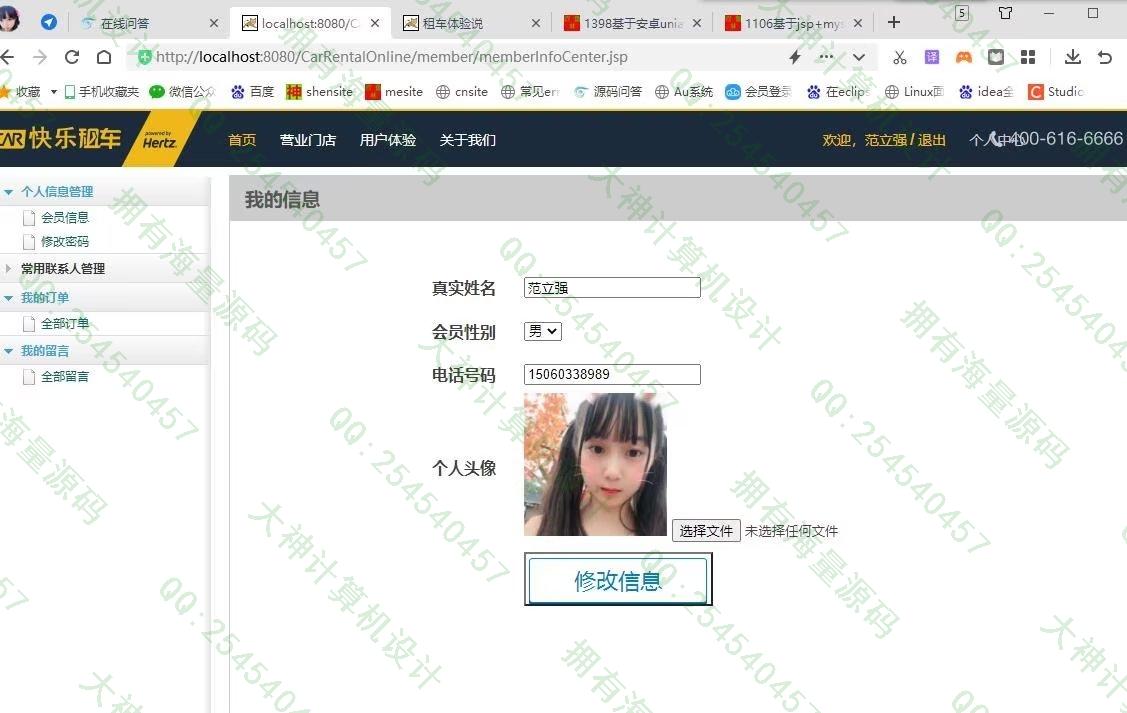Open 营业门店 in the navigation bar

(308, 140)
